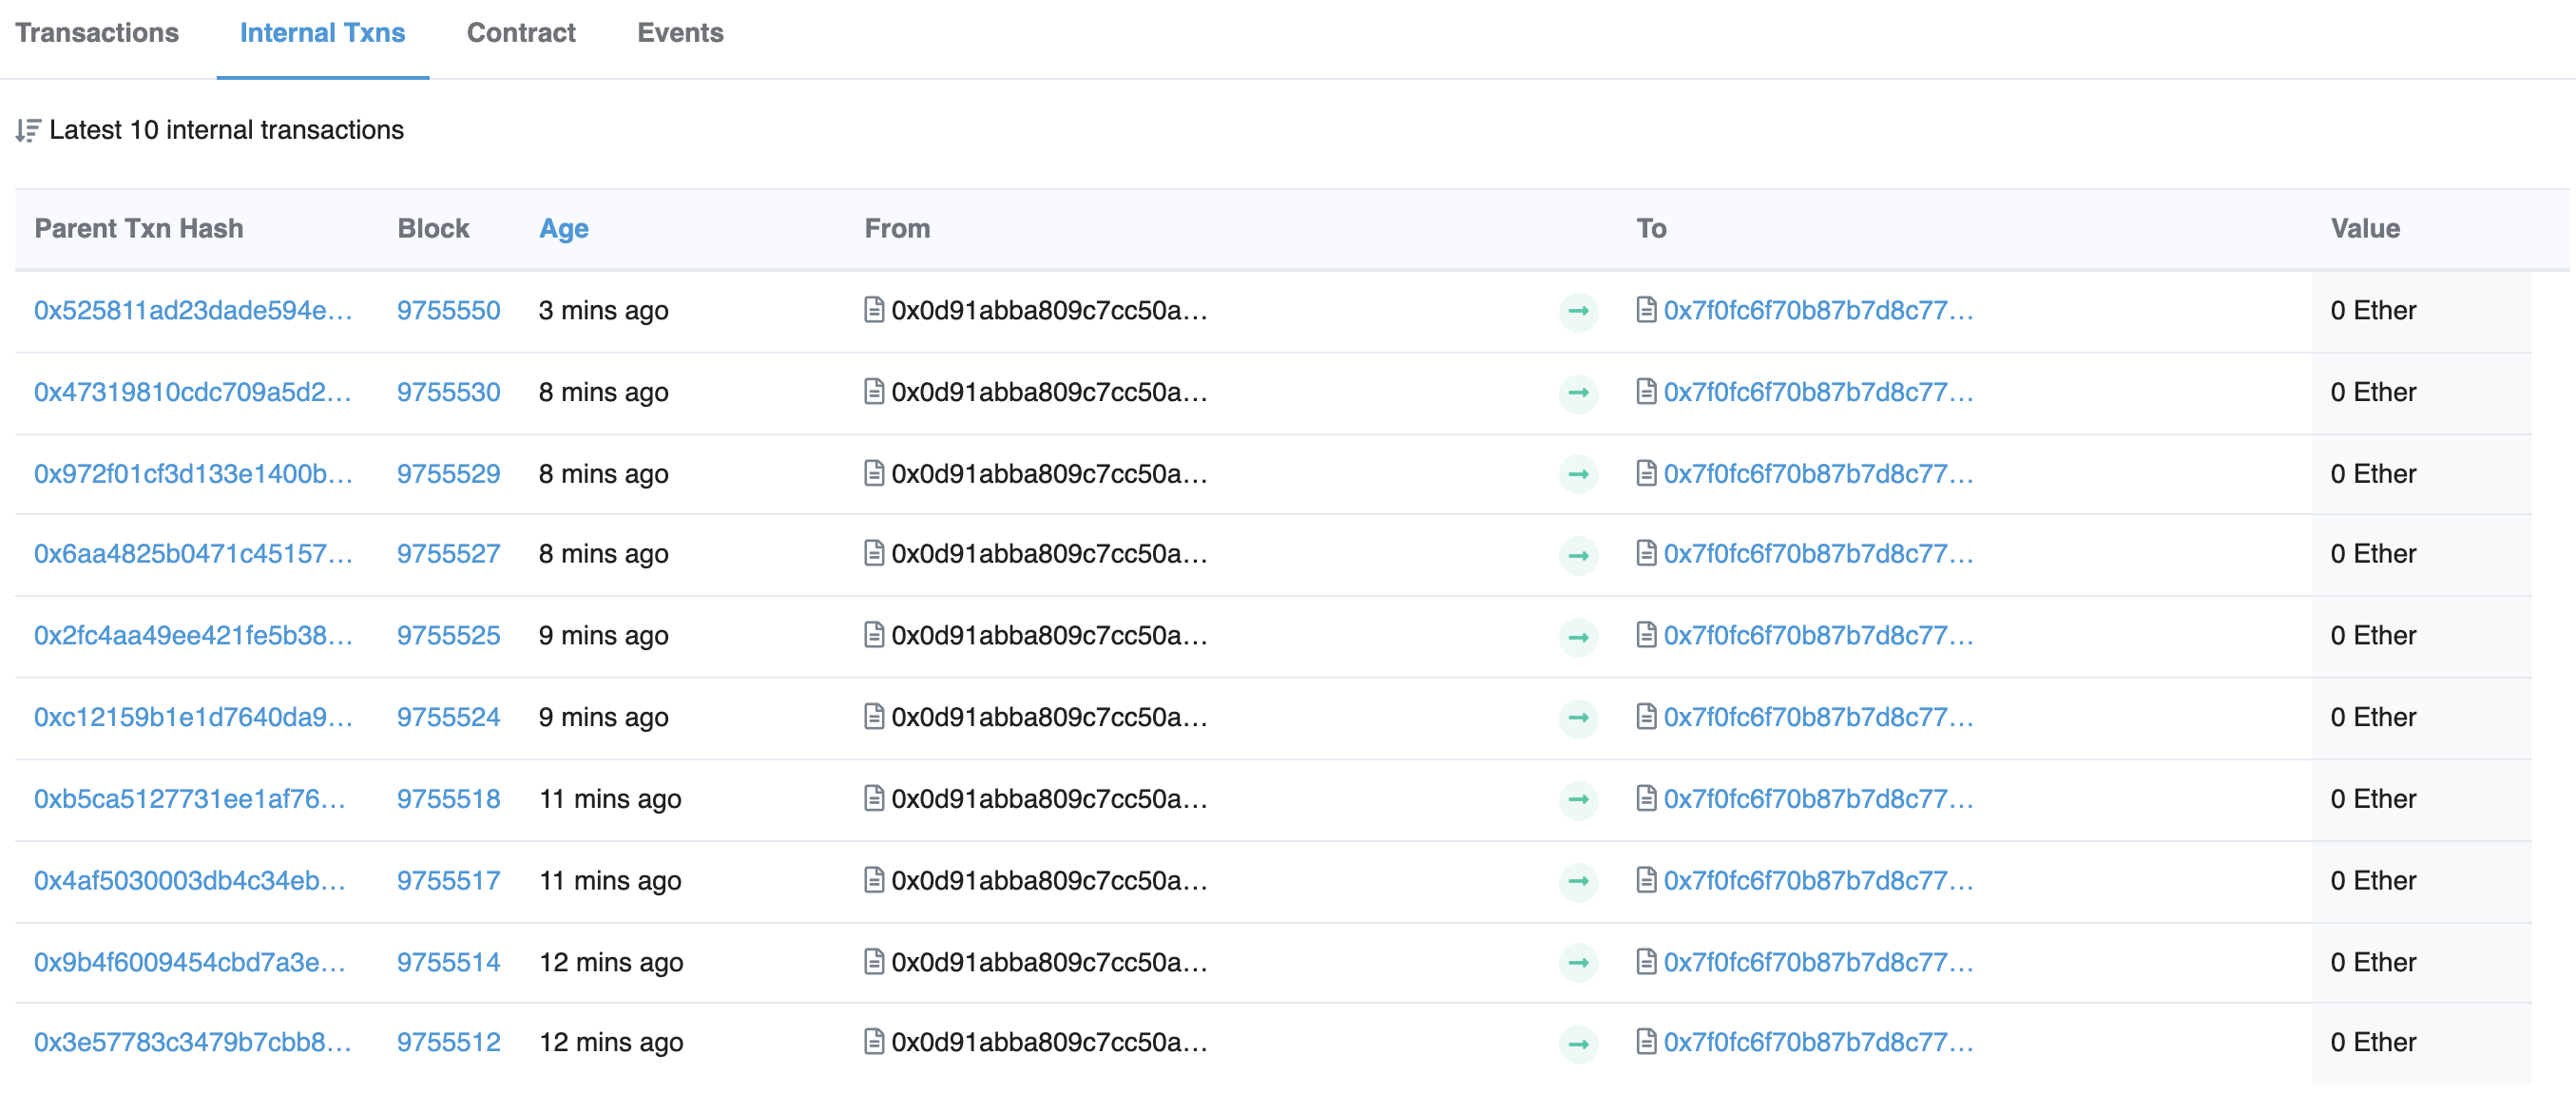The width and height of the screenshot is (2576, 1112).
Task: Open block number 9755514
Action: coord(448,962)
